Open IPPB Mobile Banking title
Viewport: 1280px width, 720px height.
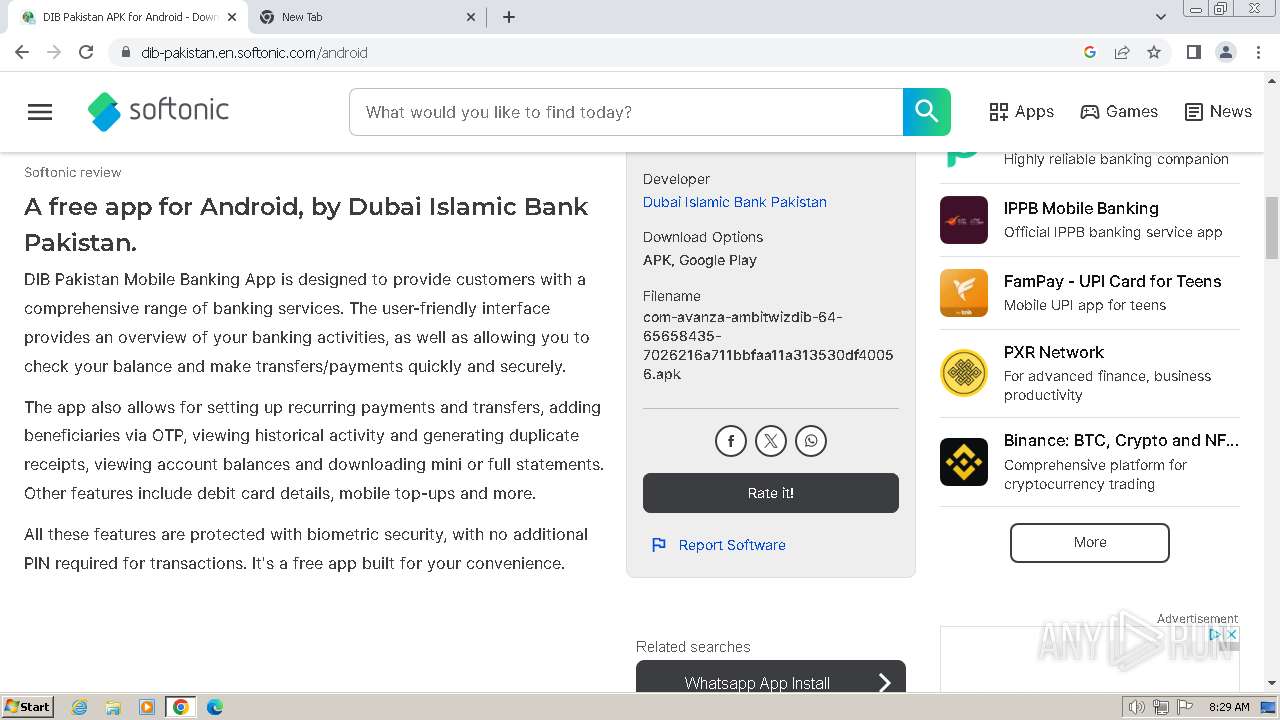[x=1081, y=208]
